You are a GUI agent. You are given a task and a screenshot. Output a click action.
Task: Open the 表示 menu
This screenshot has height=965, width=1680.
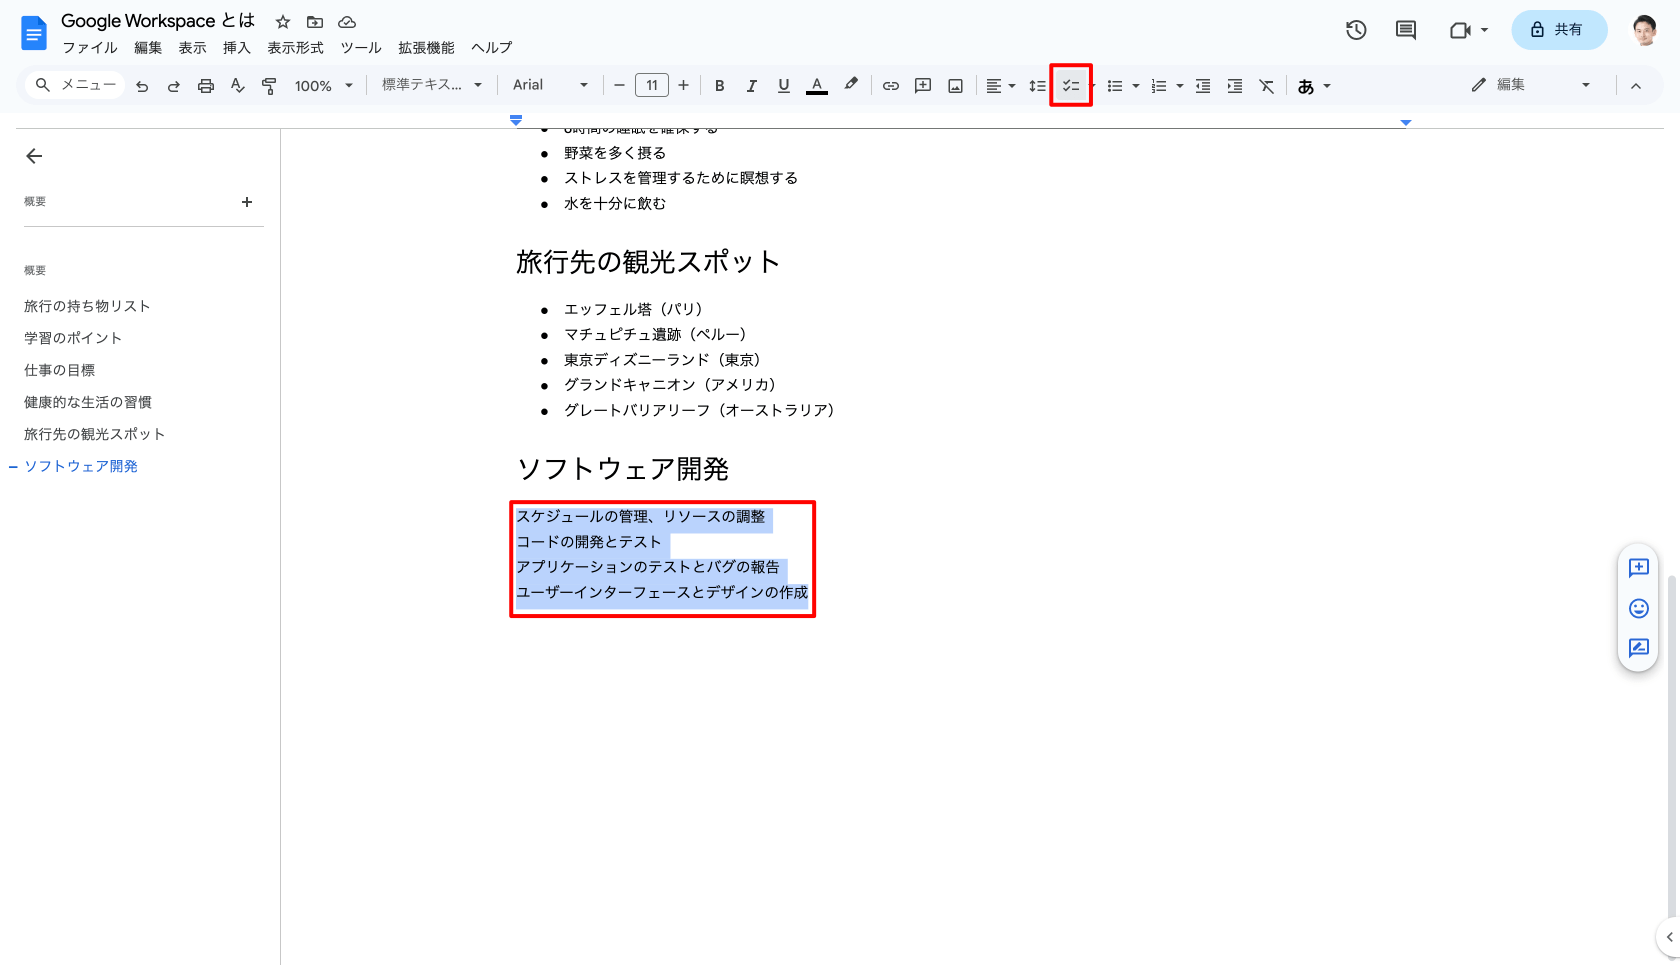pyautogui.click(x=192, y=48)
